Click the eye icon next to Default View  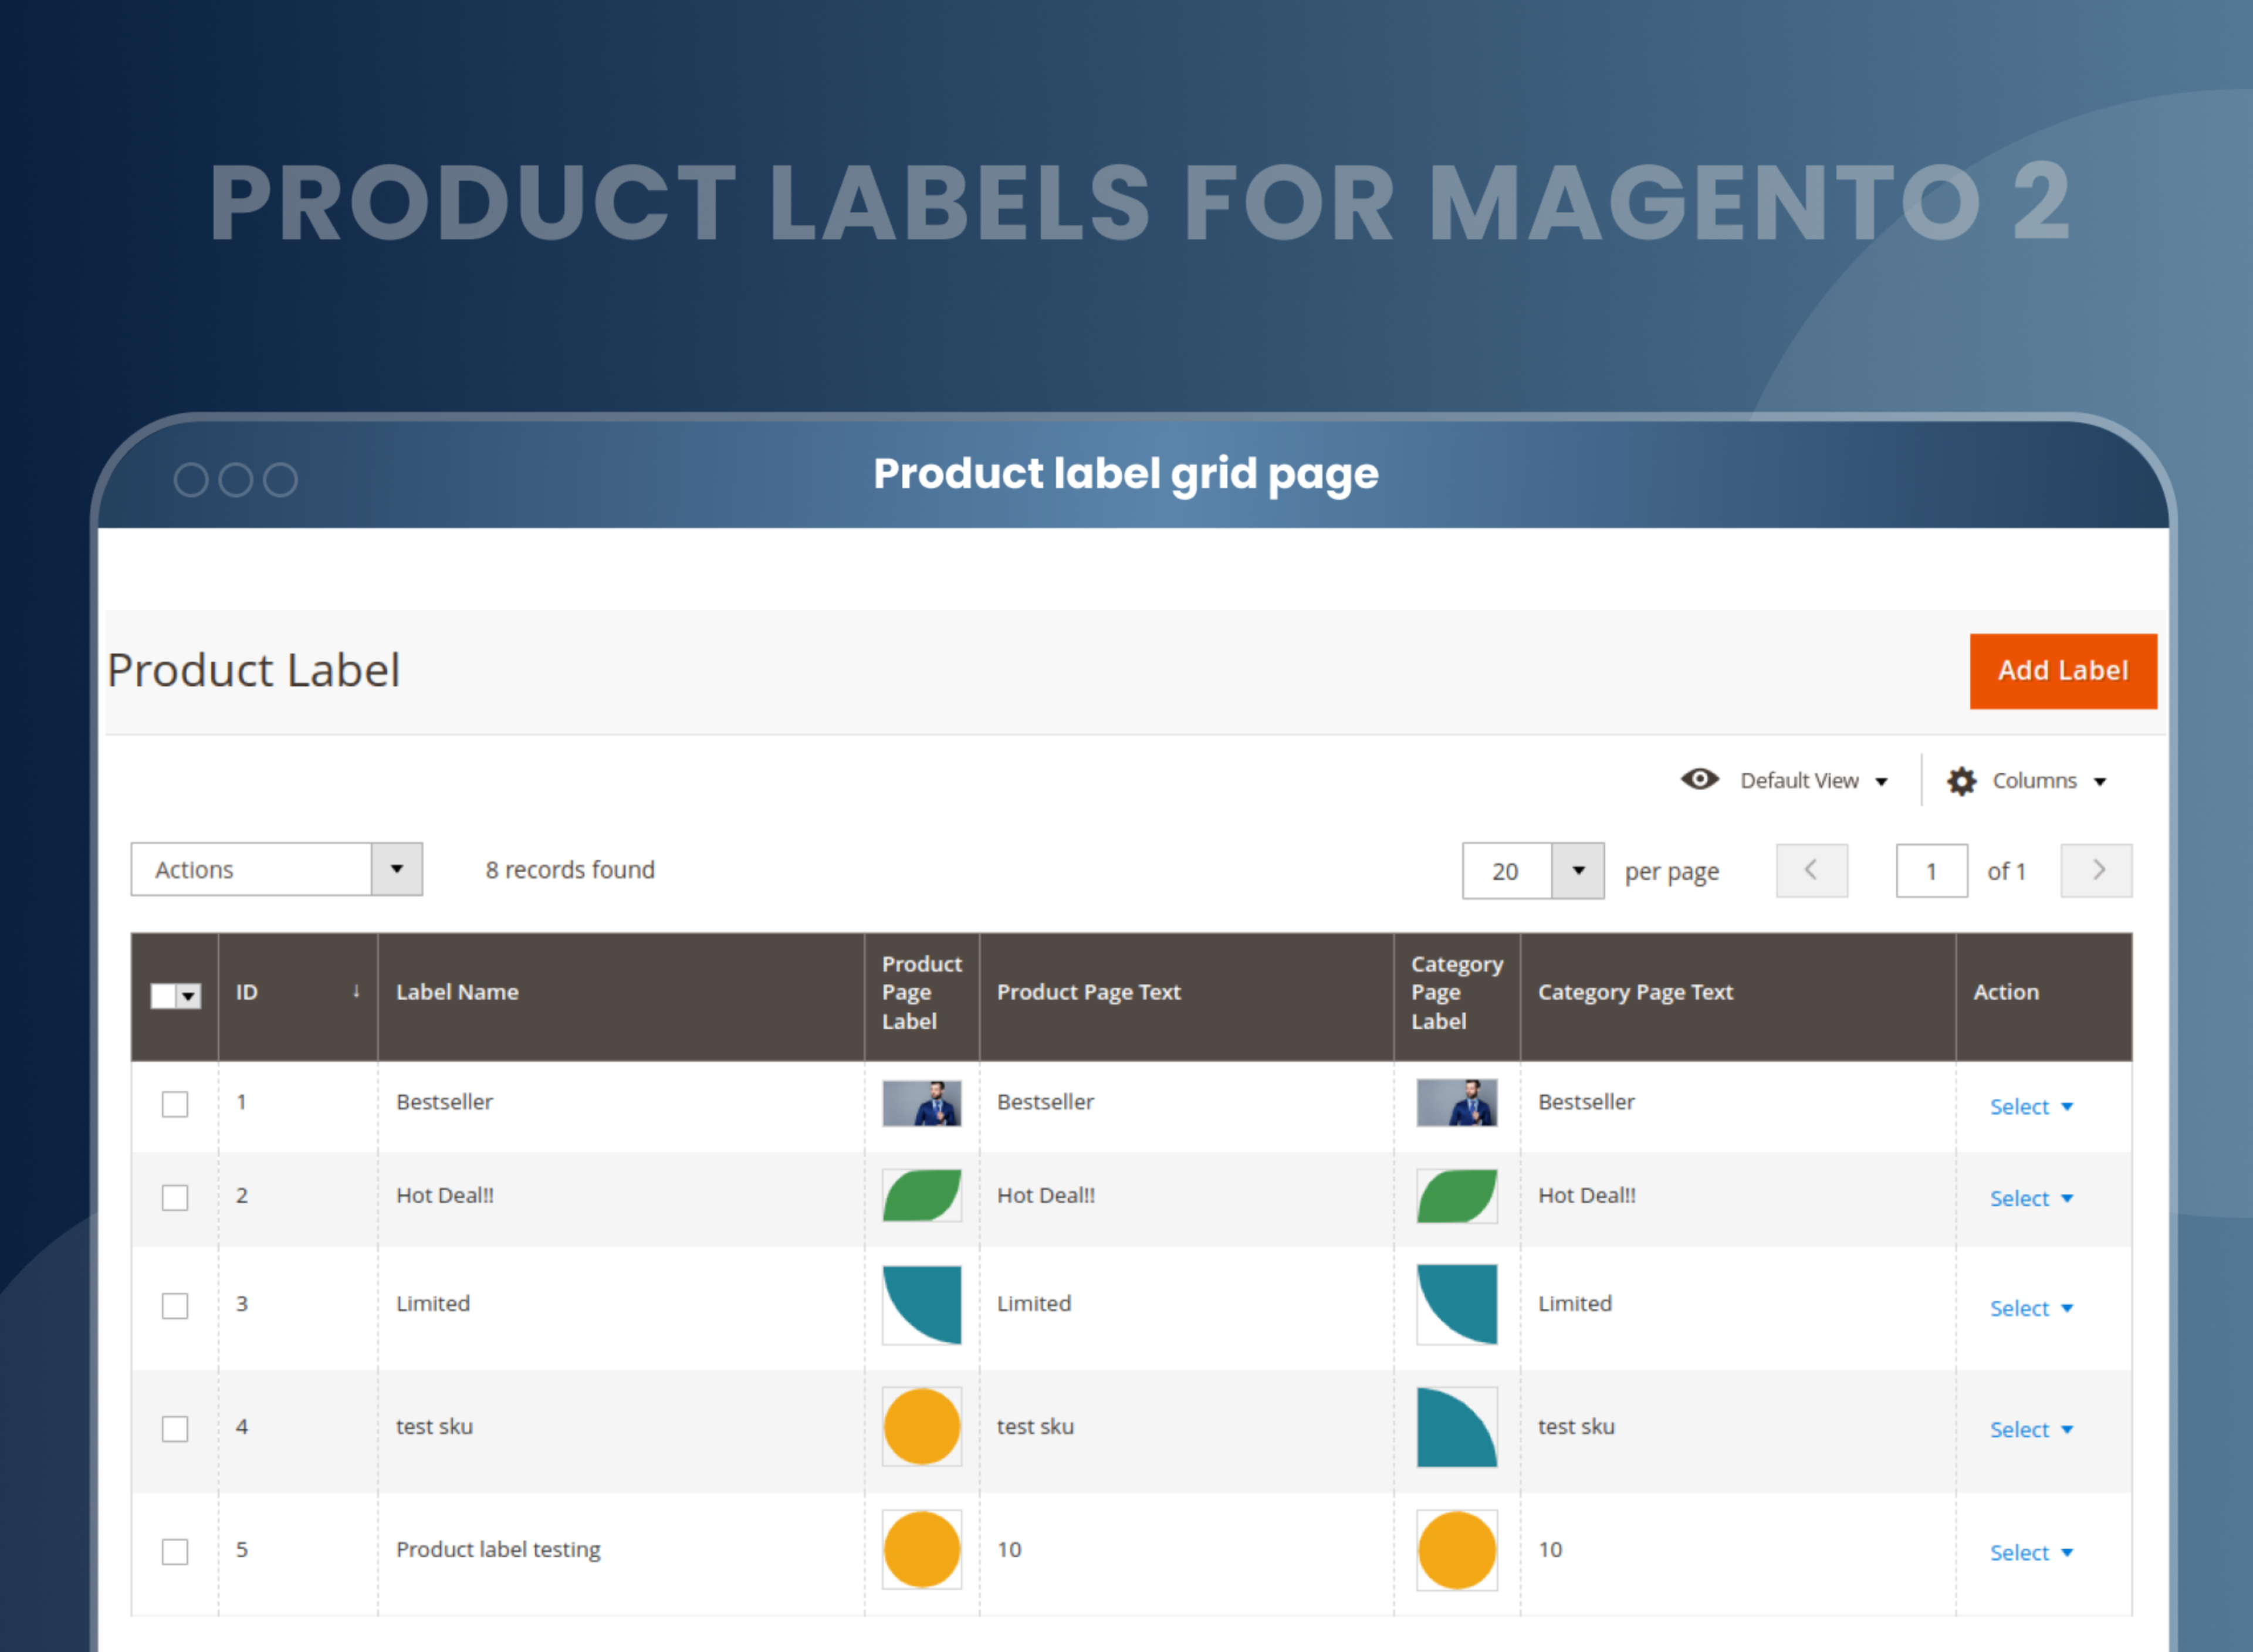point(1700,780)
